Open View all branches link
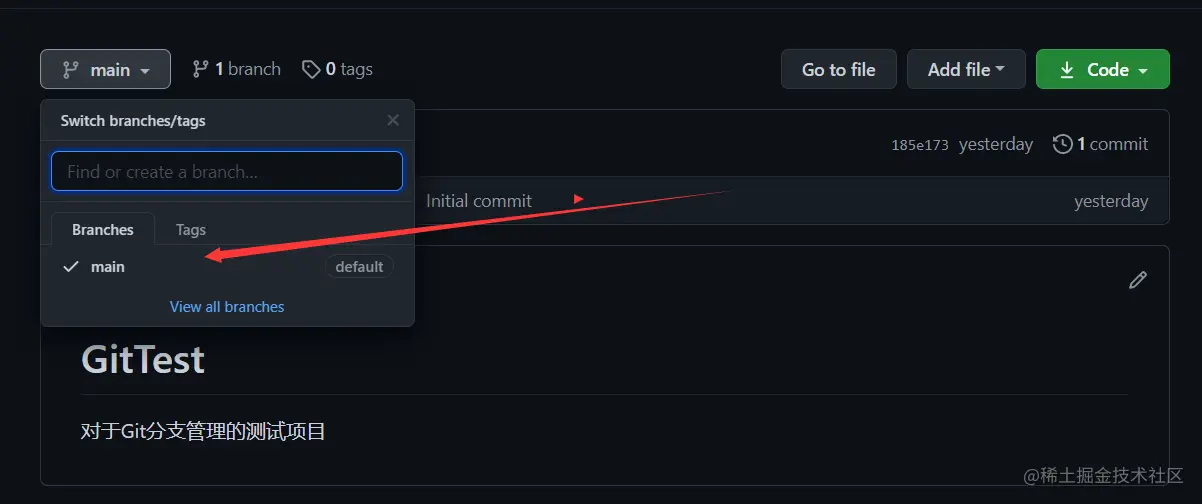This screenshot has width=1202, height=504. click(x=227, y=307)
